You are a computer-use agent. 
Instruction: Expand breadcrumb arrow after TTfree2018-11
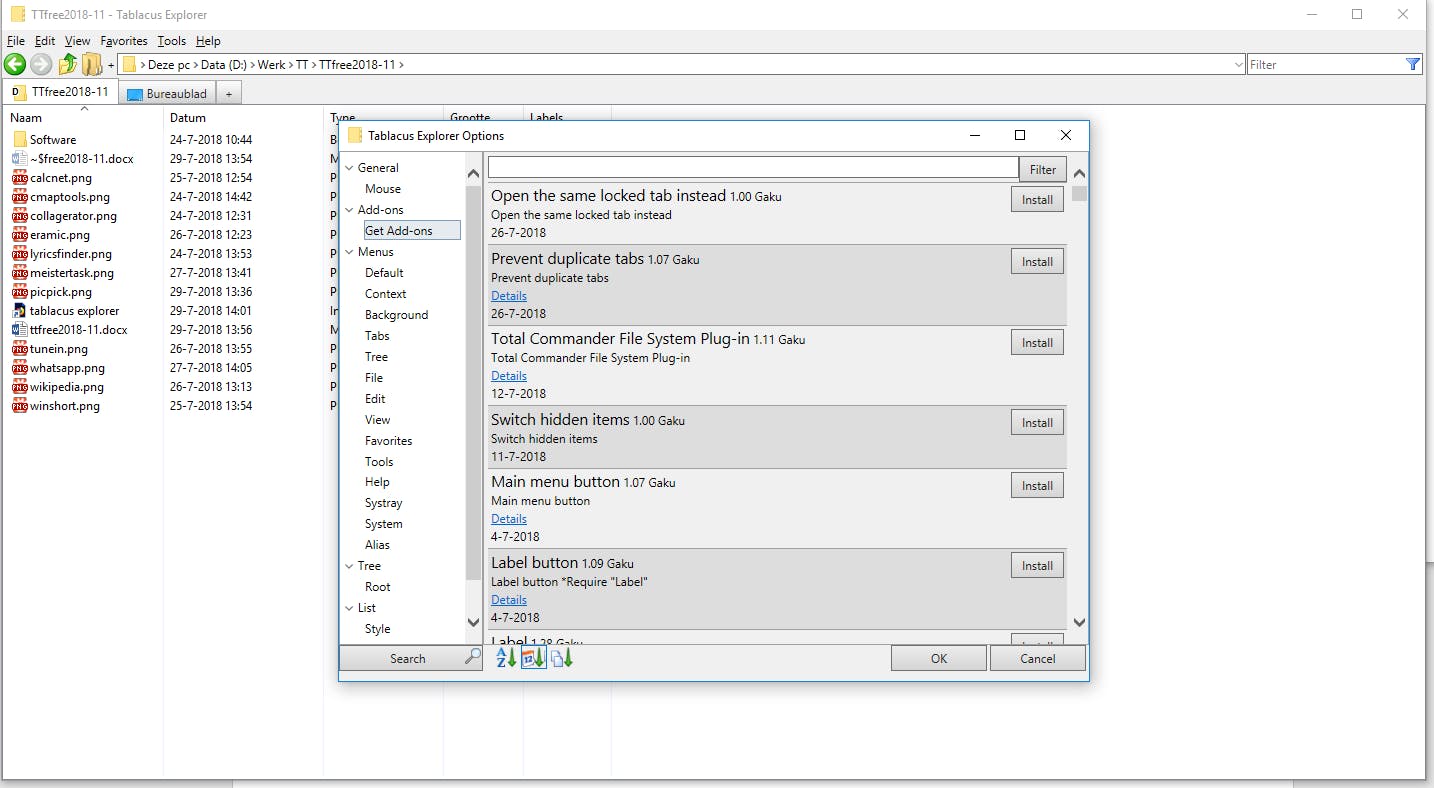coord(402,65)
